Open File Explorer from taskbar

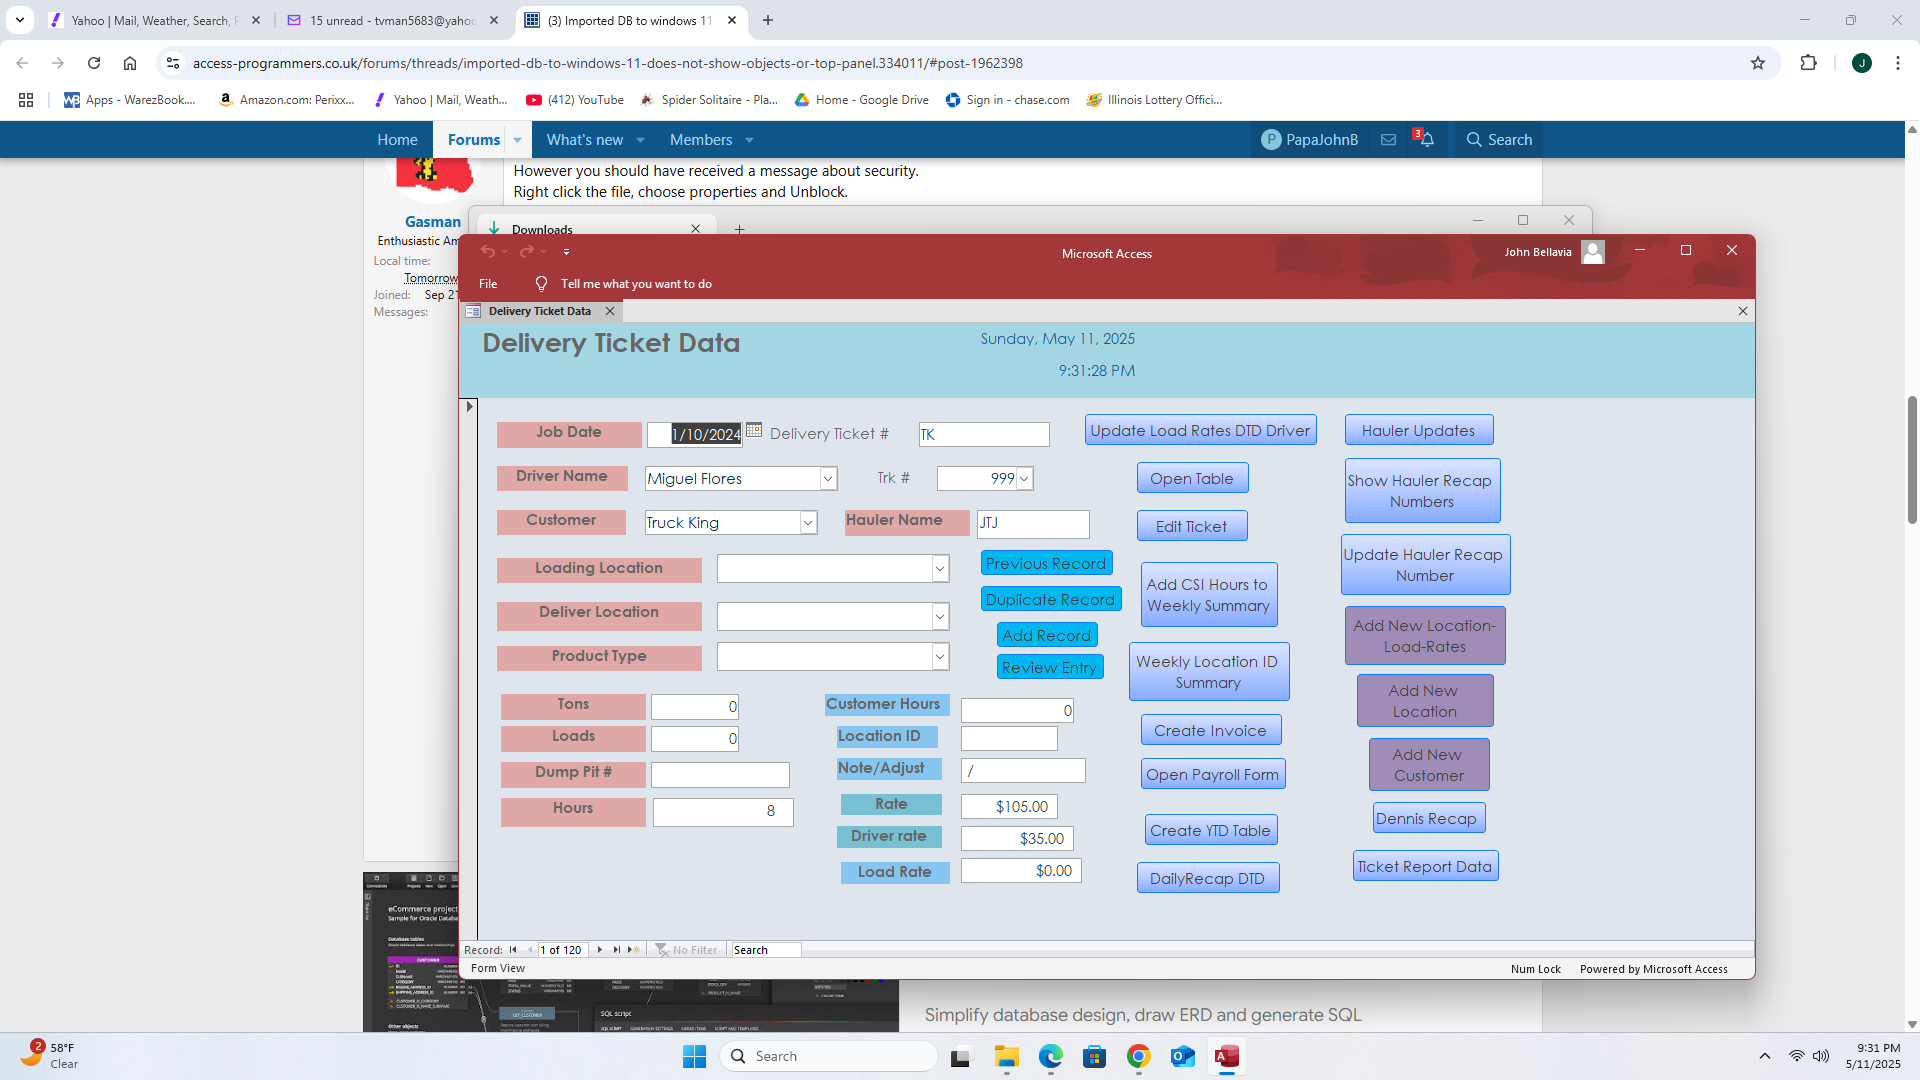[1006, 1056]
